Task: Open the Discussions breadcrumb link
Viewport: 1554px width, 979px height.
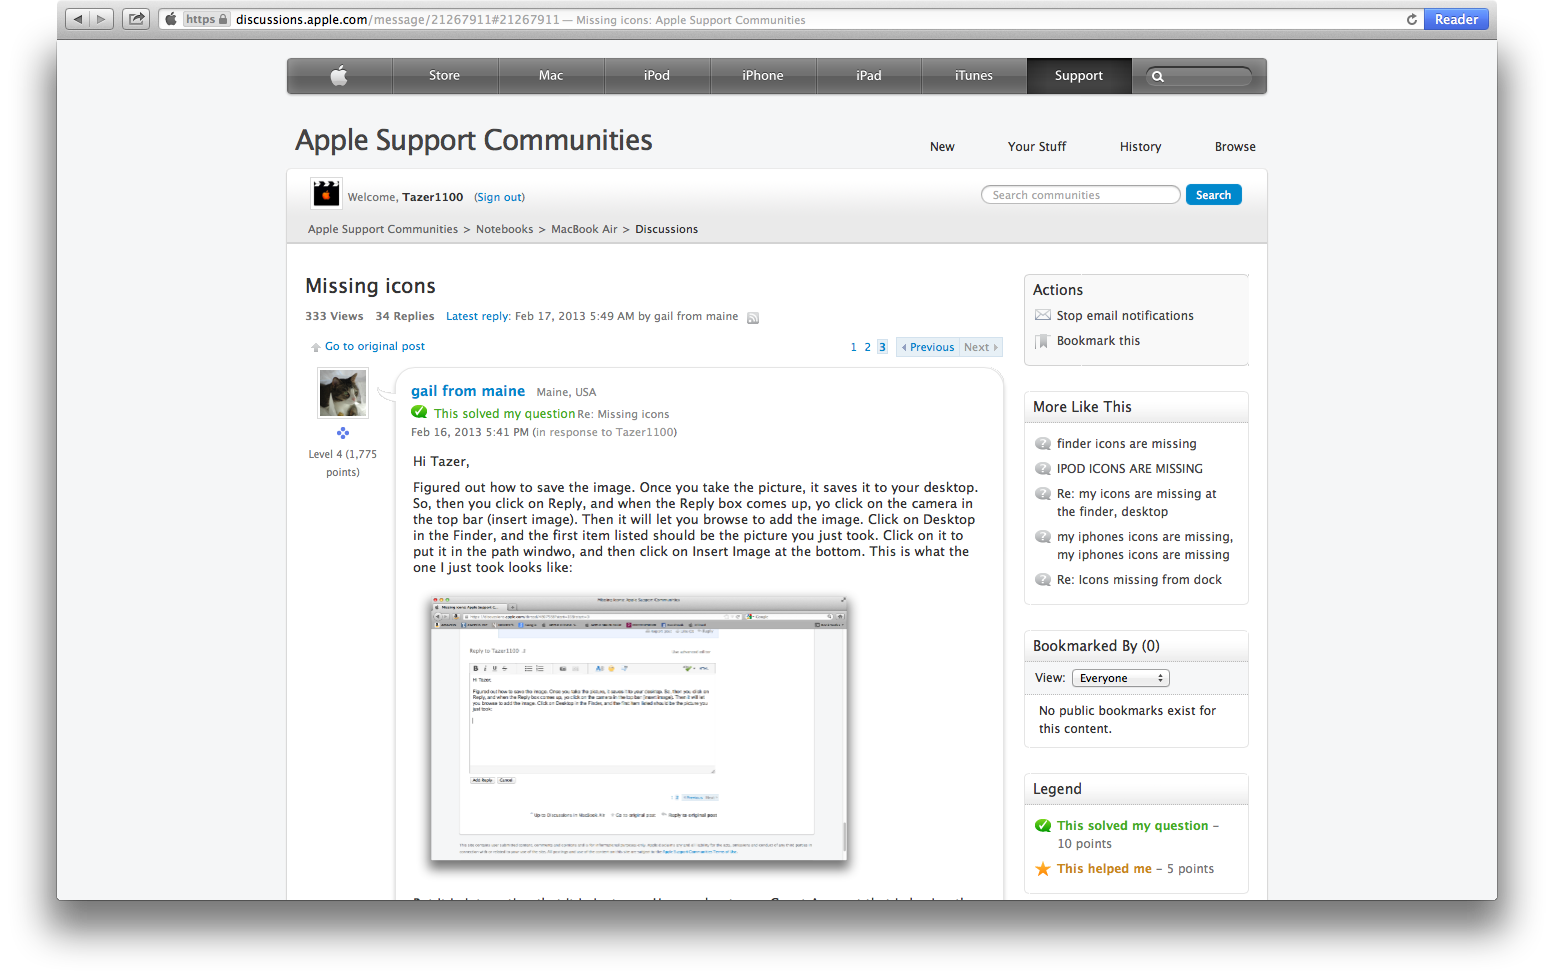Action: tap(667, 230)
